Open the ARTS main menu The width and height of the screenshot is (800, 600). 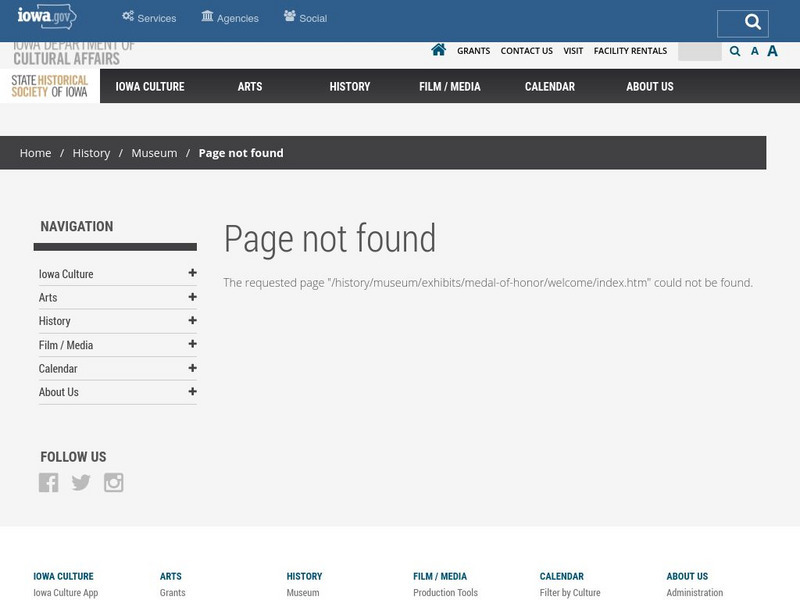(x=250, y=87)
